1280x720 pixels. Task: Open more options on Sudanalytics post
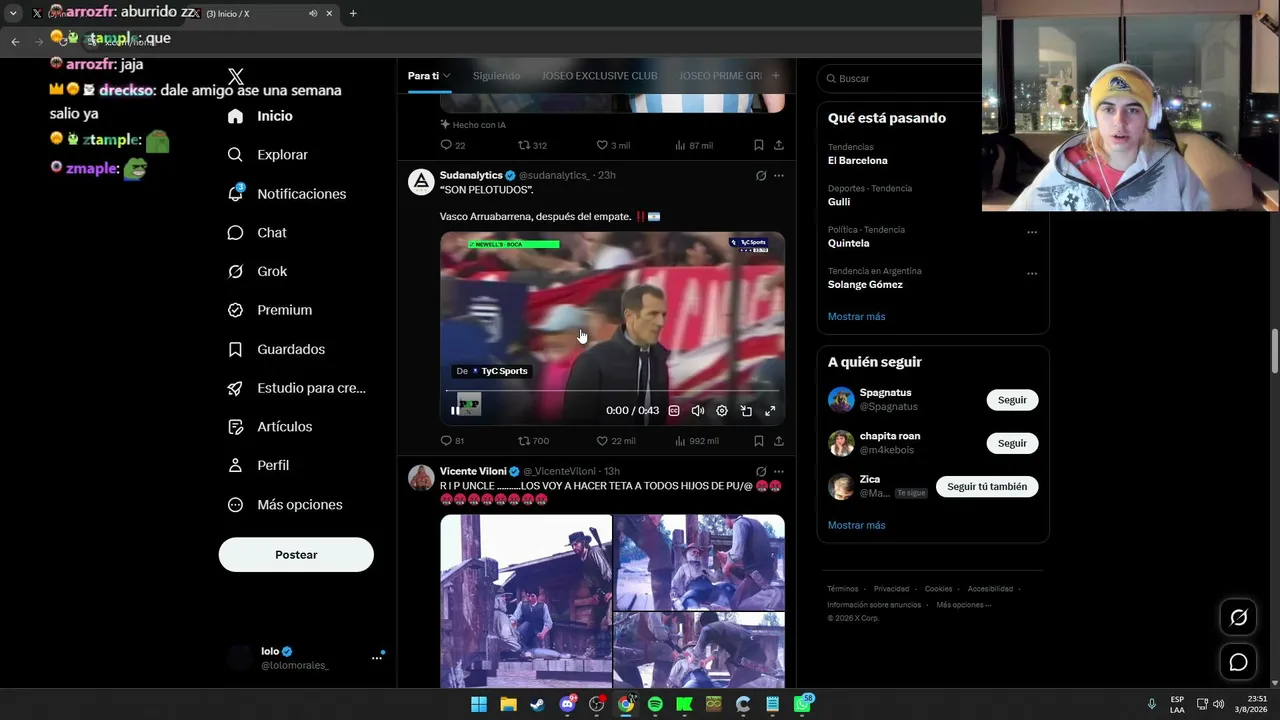pos(779,176)
